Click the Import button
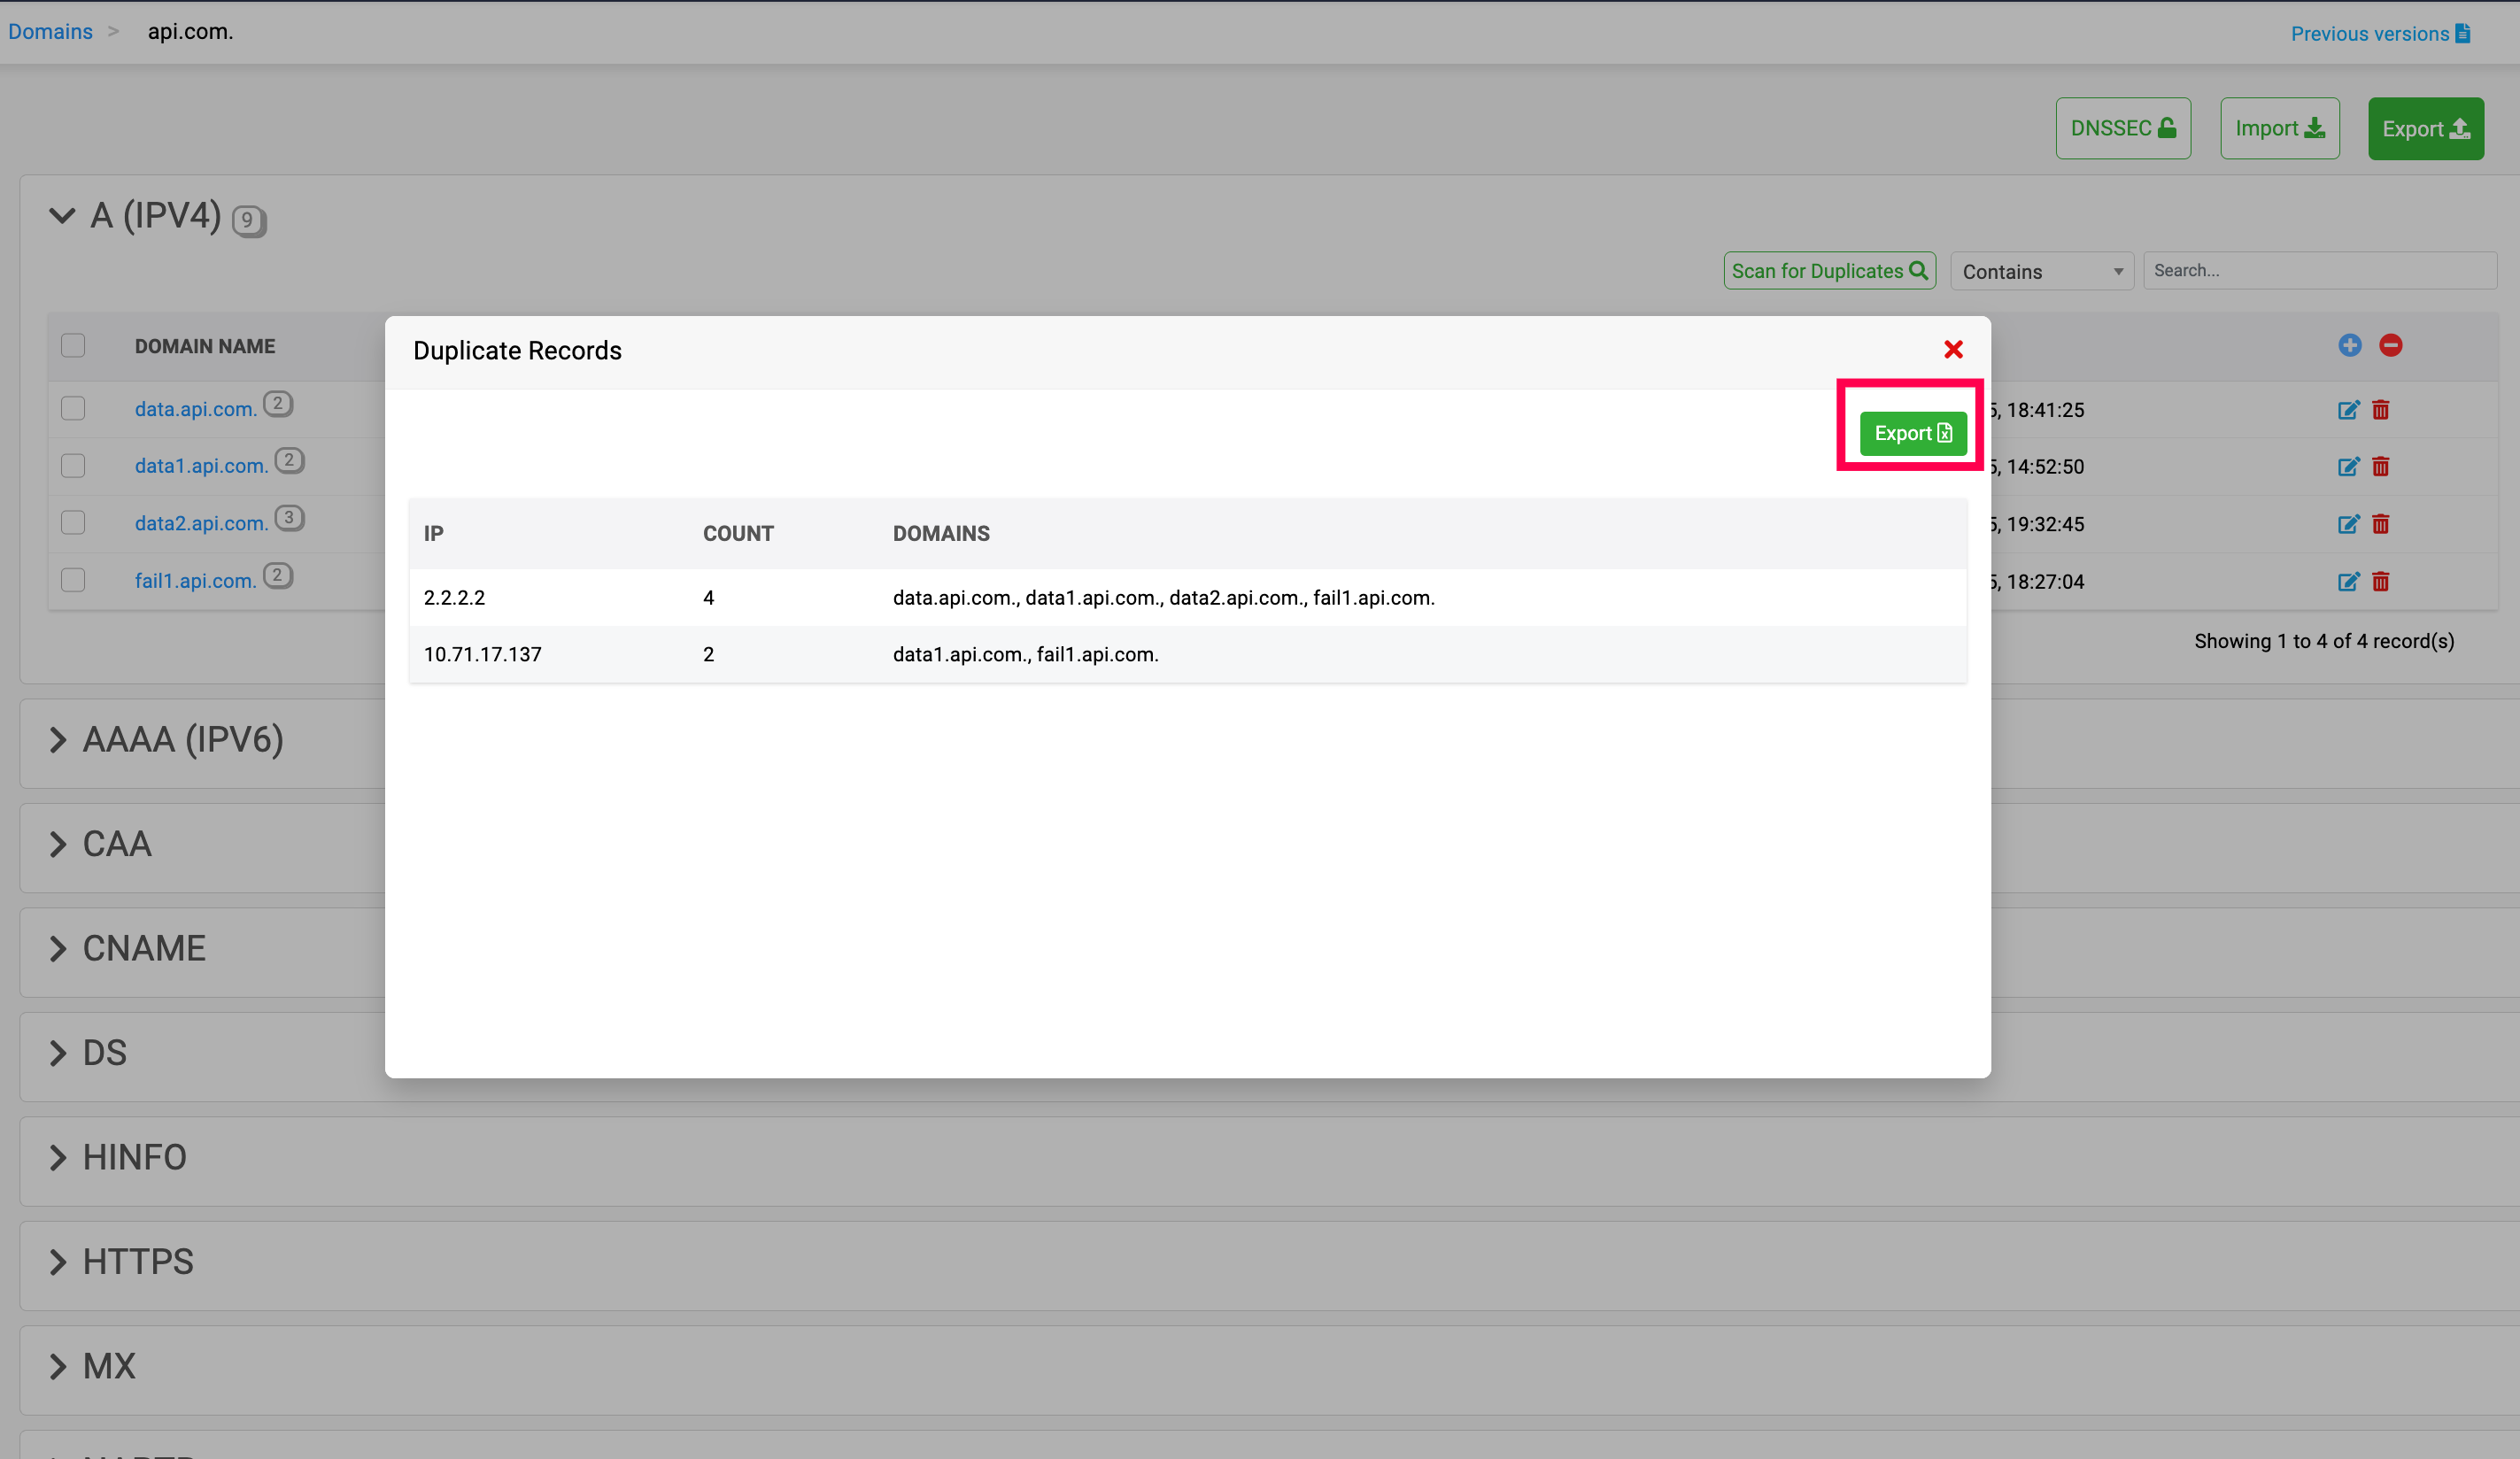This screenshot has height=1459, width=2520. click(x=2278, y=128)
